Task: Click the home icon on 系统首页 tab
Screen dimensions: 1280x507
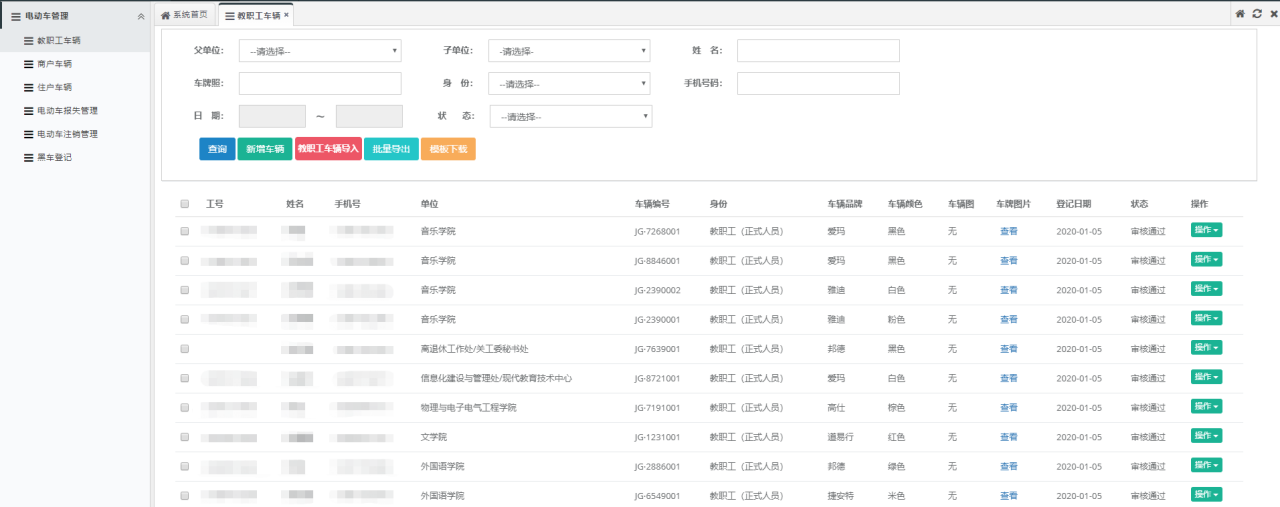Action: point(166,15)
